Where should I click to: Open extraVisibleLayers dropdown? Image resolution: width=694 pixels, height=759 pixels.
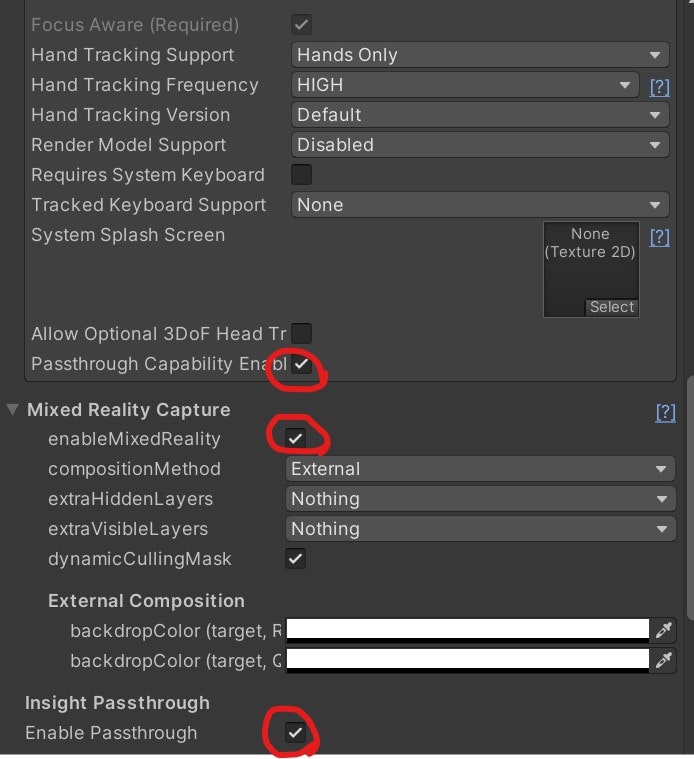pos(480,529)
